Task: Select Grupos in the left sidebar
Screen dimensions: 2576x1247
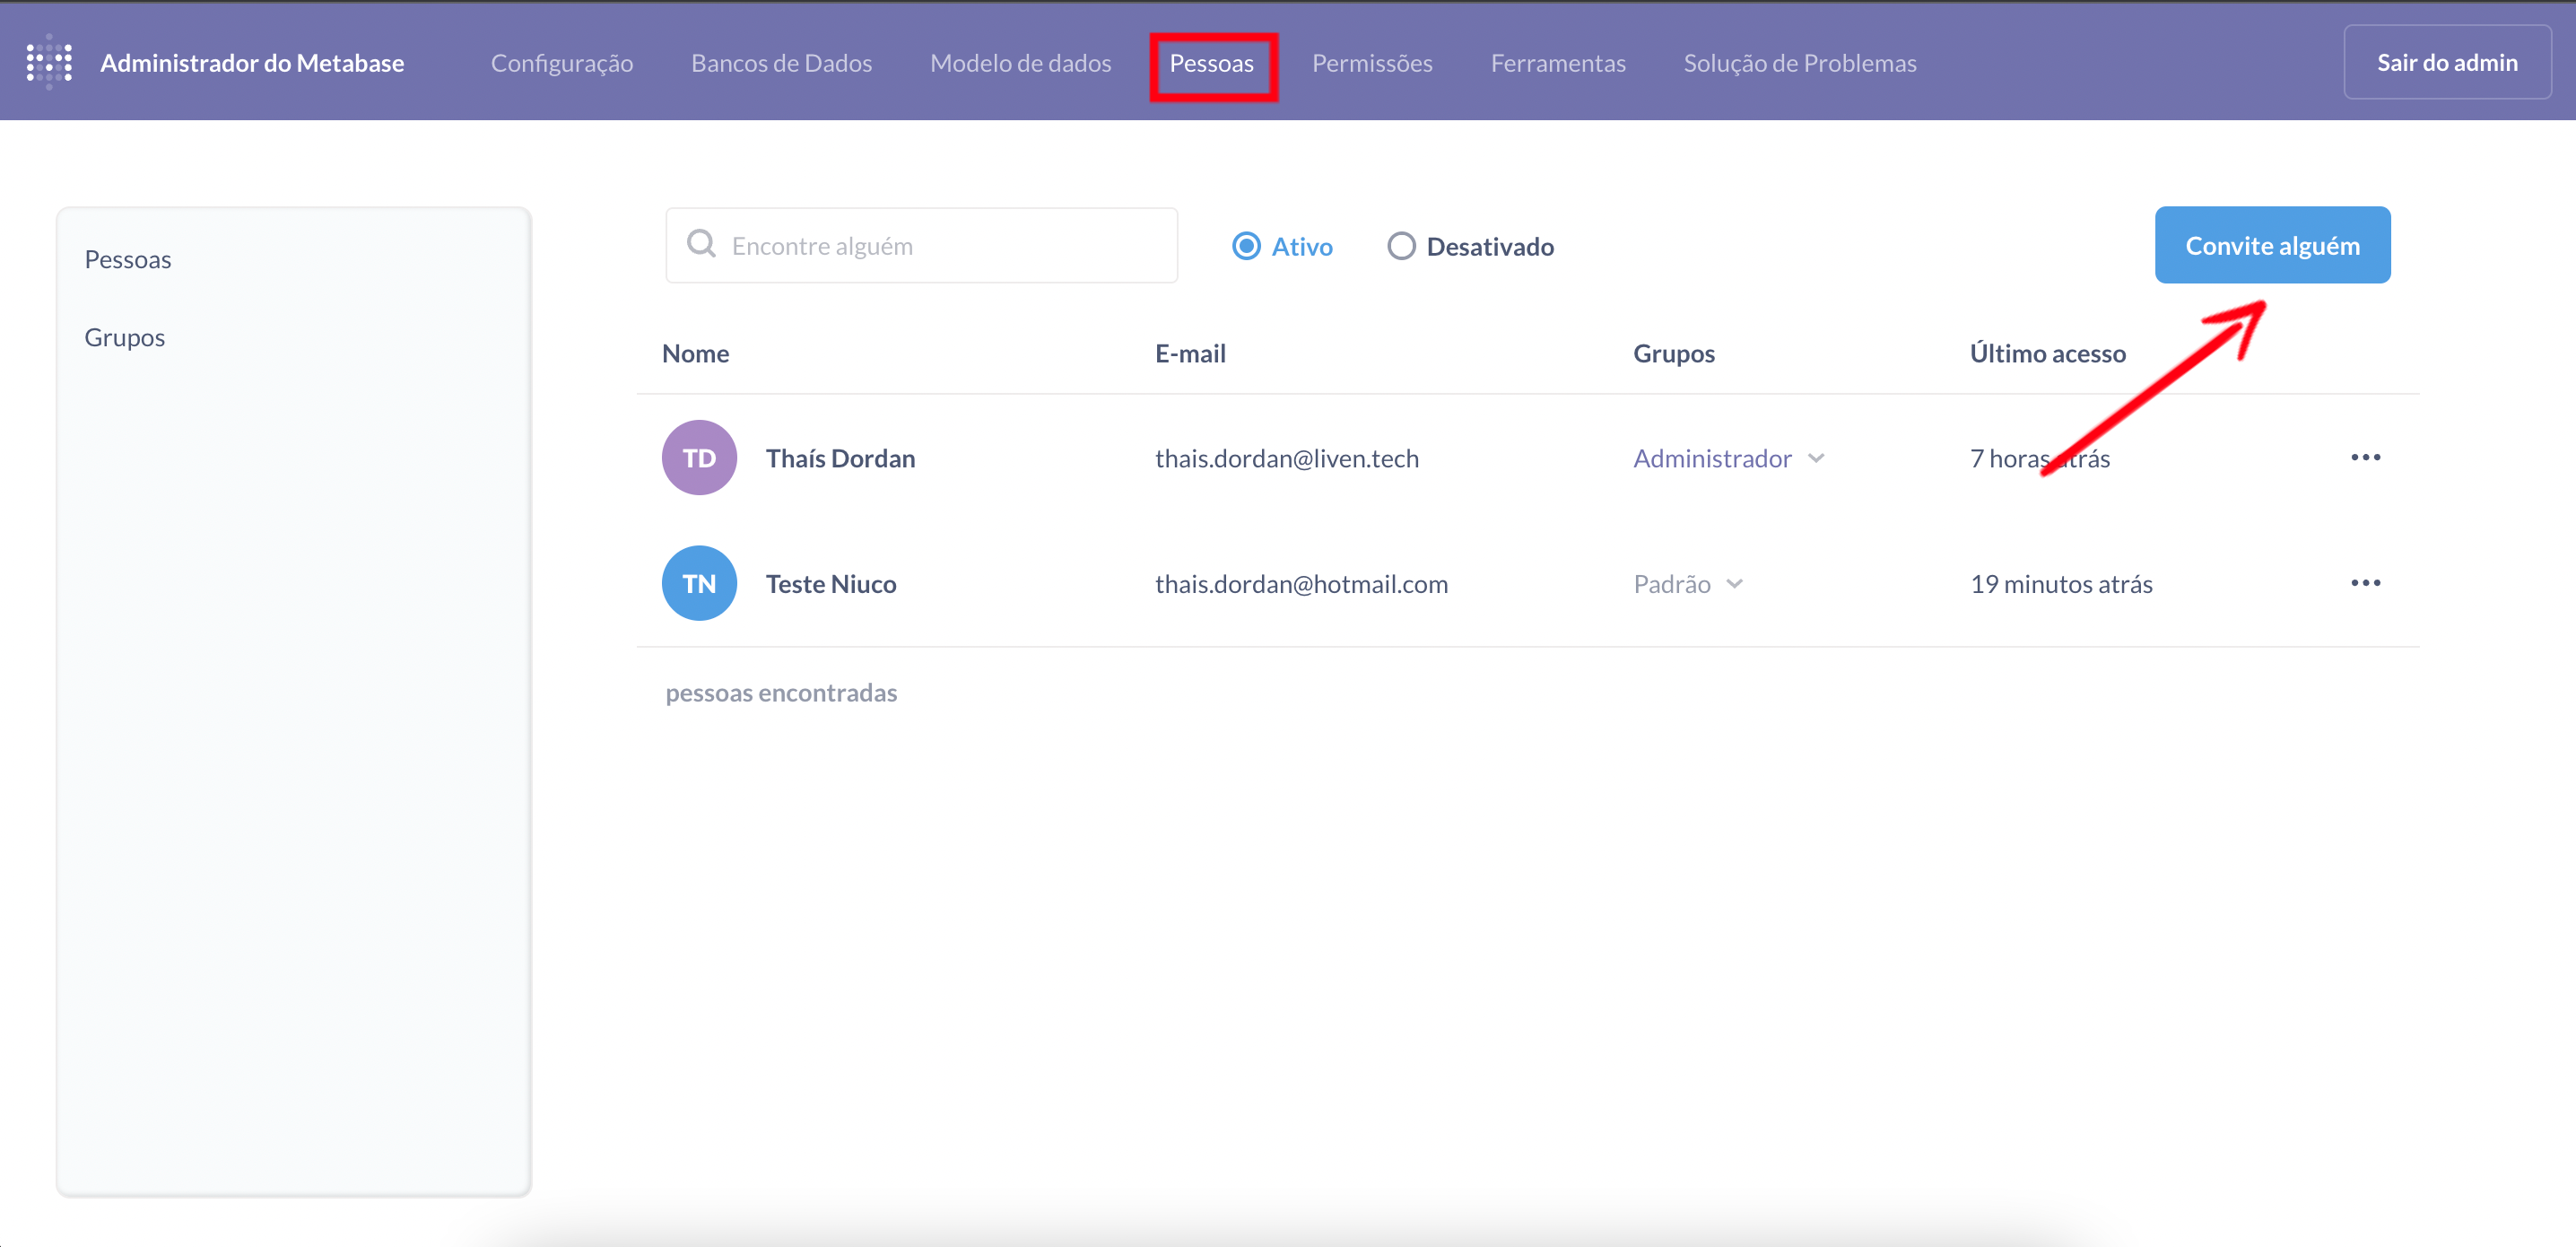Action: [x=125, y=337]
